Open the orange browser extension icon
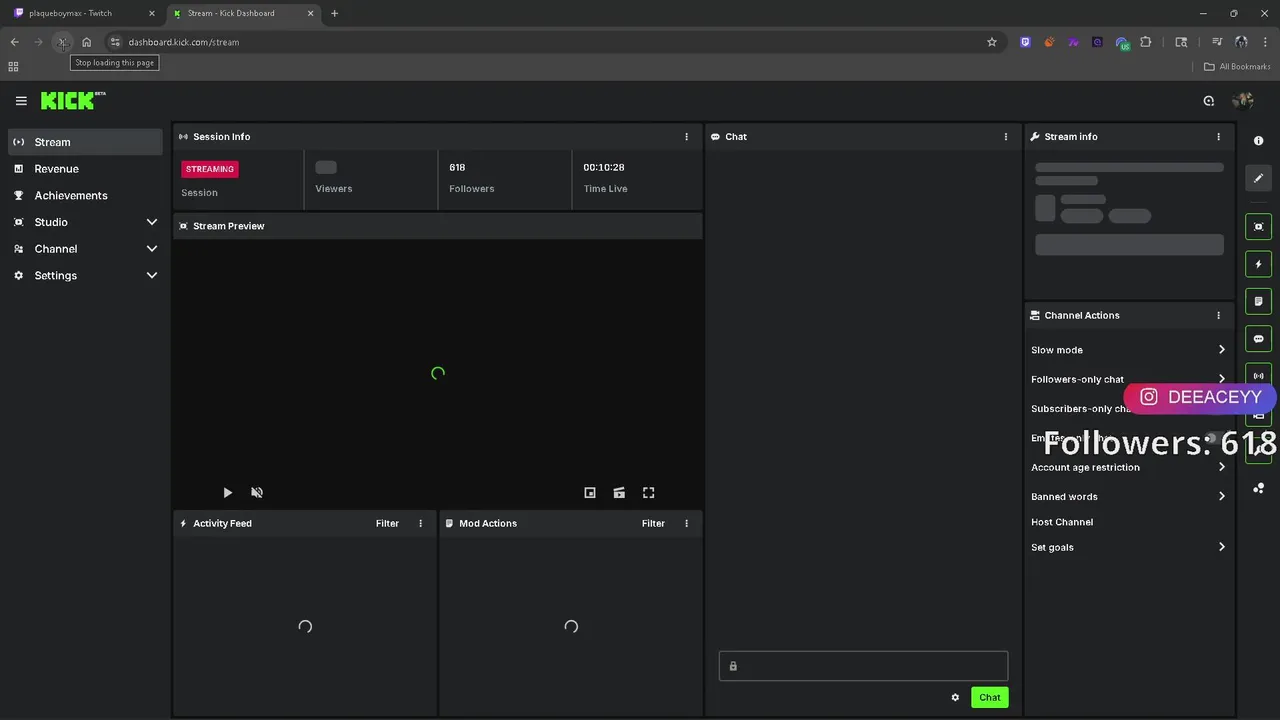Viewport: 1280px width, 720px height. click(1049, 42)
